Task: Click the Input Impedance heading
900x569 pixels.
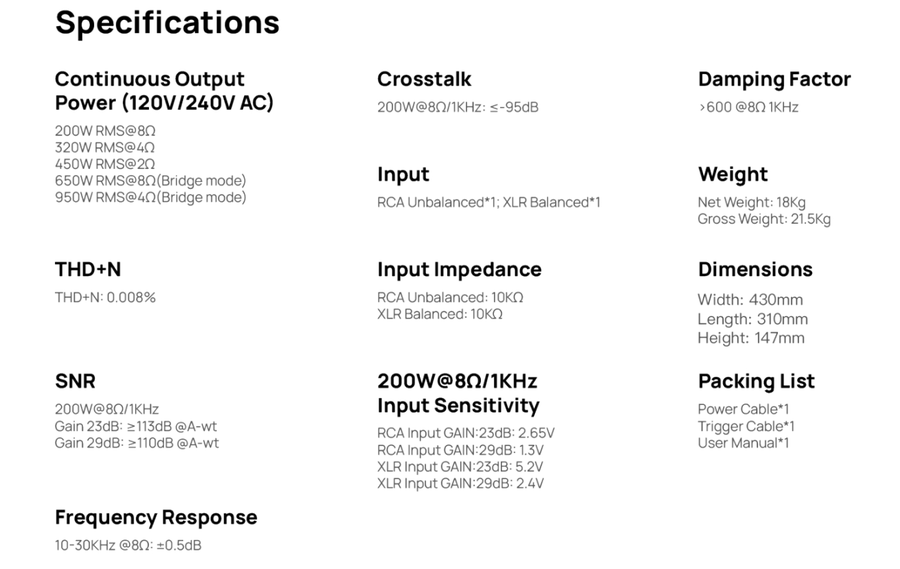Action: pos(459,269)
